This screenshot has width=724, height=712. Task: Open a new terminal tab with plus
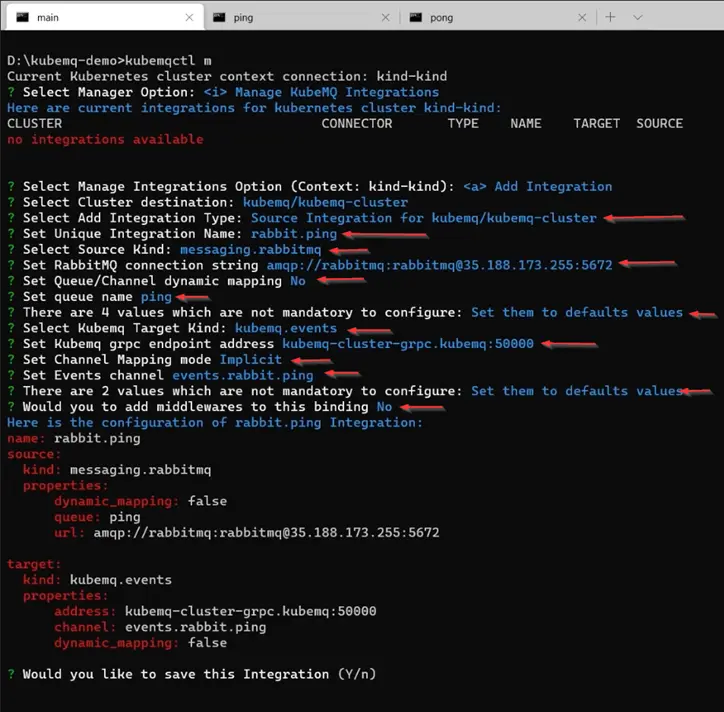click(610, 17)
